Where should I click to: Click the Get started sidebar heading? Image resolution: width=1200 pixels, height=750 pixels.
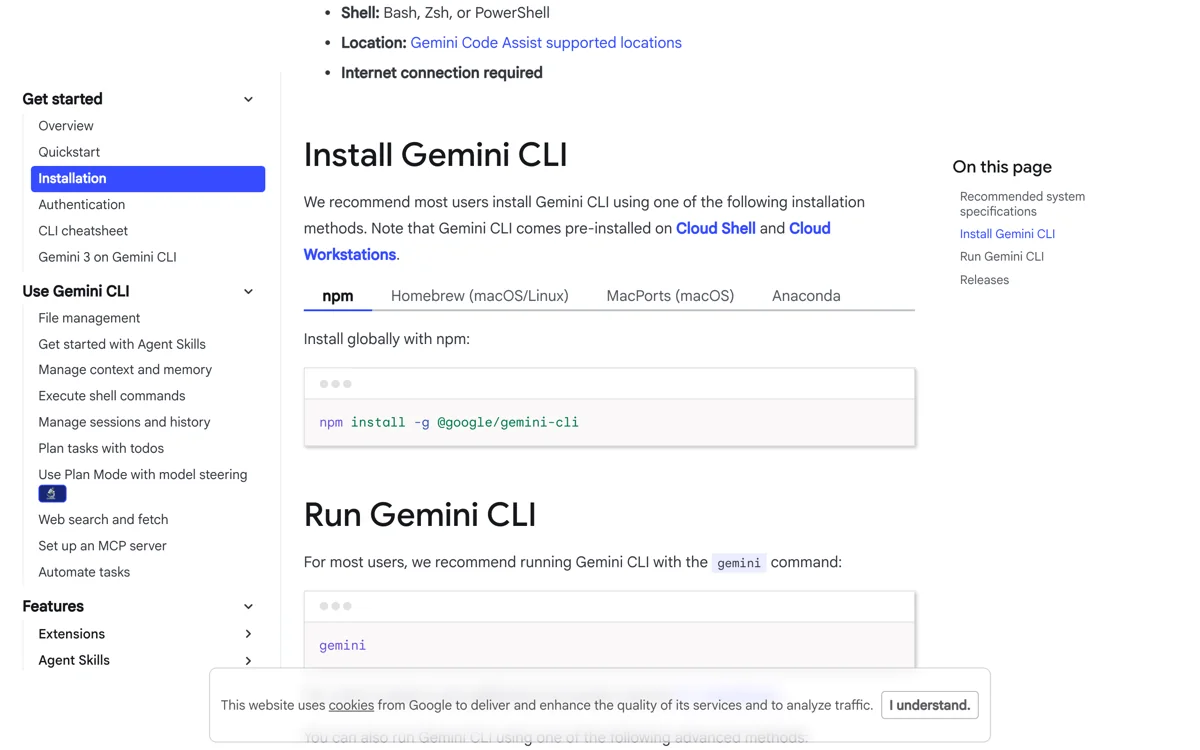tap(62, 99)
